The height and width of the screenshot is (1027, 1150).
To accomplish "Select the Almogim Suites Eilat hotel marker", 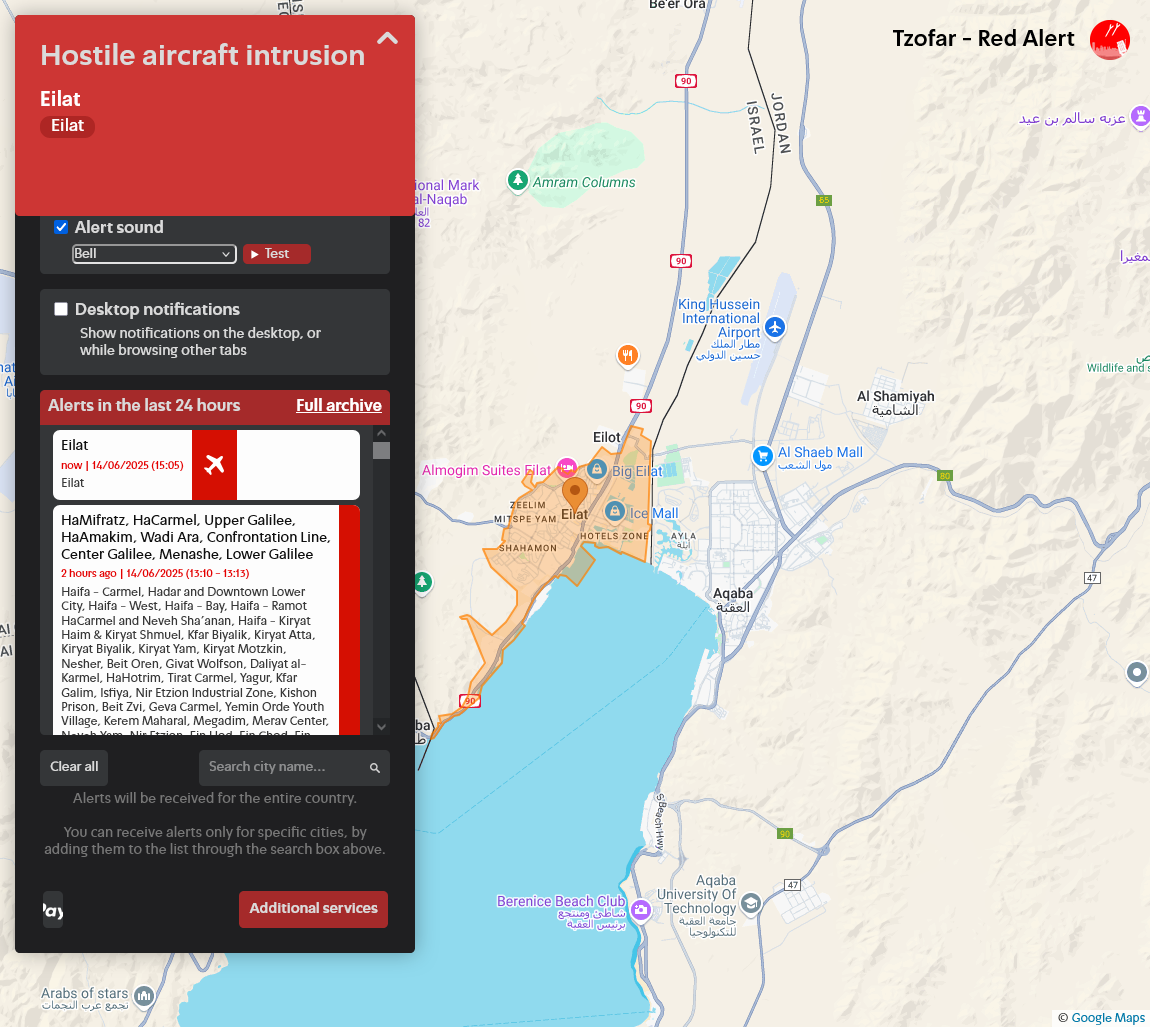I will point(566,468).
